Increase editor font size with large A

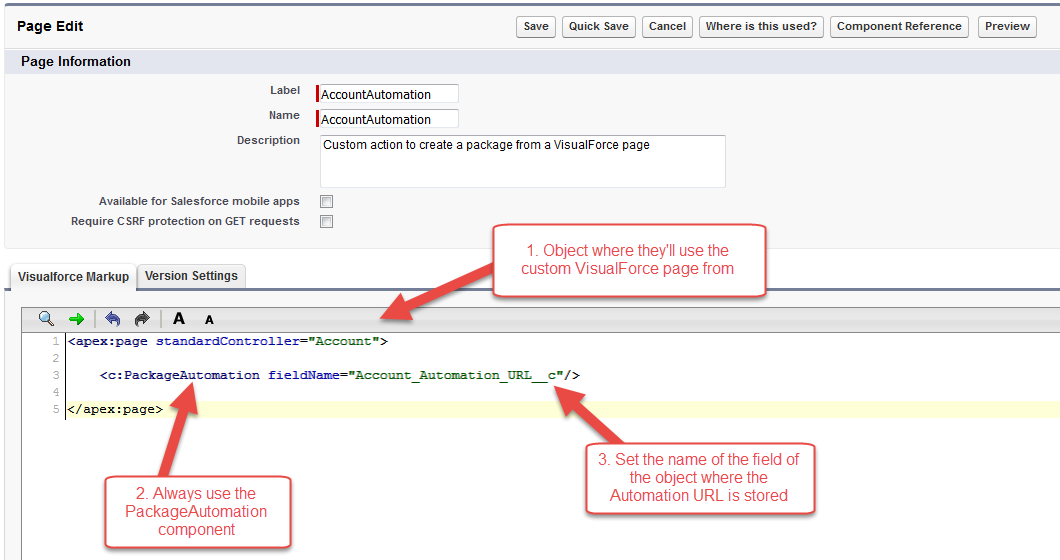point(179,319)
